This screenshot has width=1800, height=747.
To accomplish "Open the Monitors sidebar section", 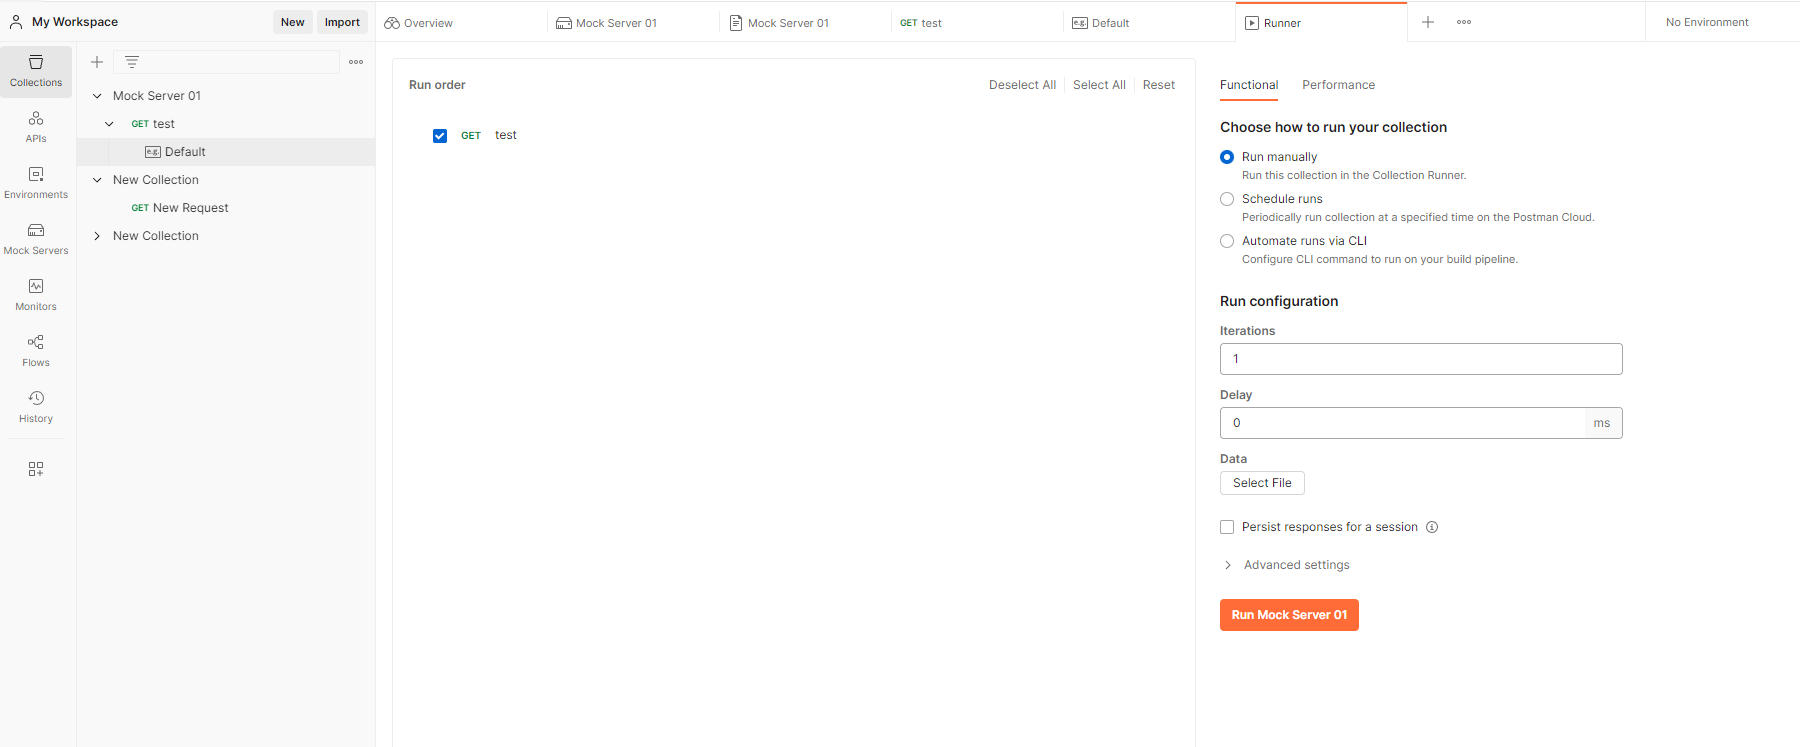I will coord(36,295).
